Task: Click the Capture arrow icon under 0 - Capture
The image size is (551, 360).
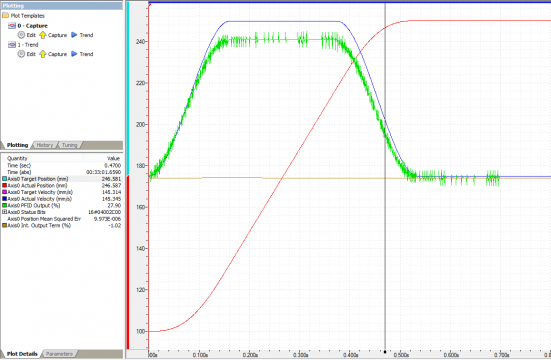Action: click(x=43, y=35)
